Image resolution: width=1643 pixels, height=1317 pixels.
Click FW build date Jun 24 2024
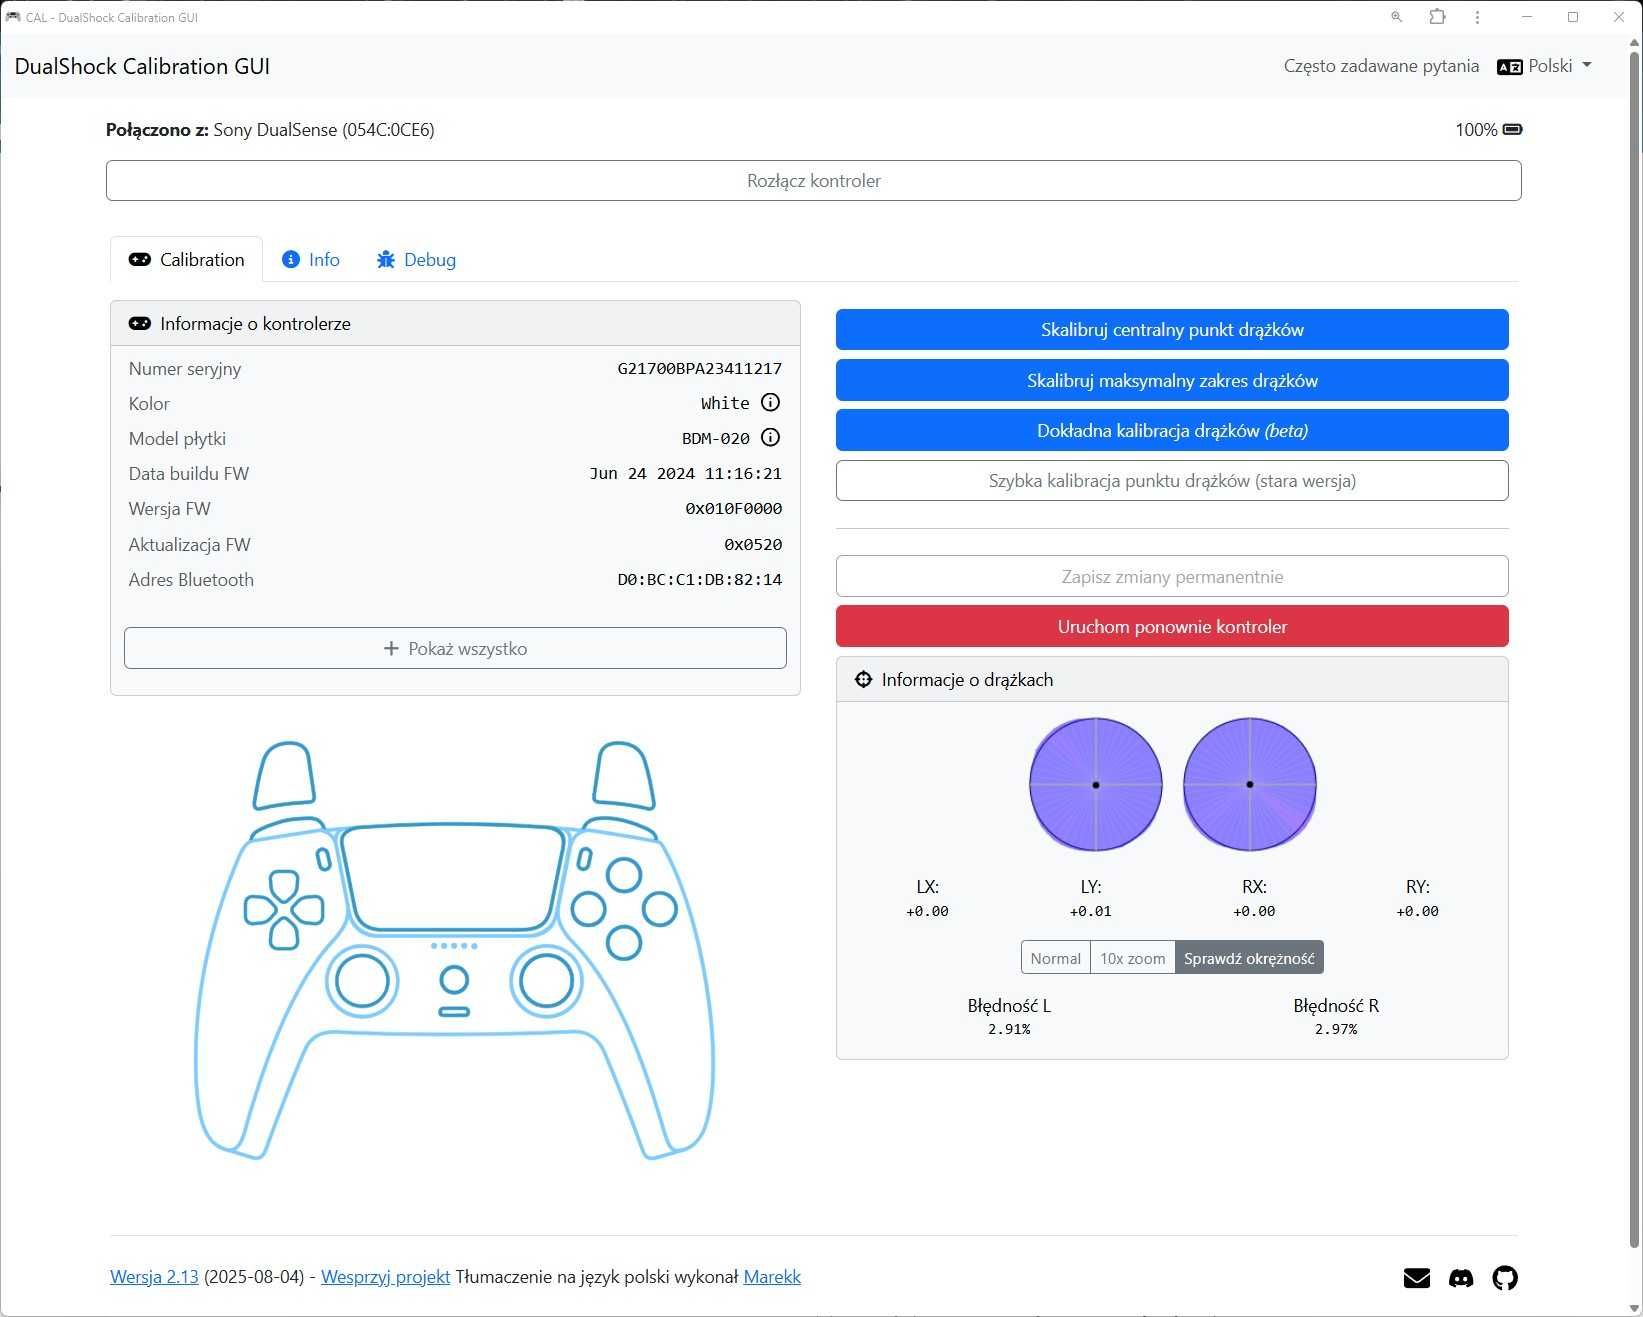tap(686, 474)
